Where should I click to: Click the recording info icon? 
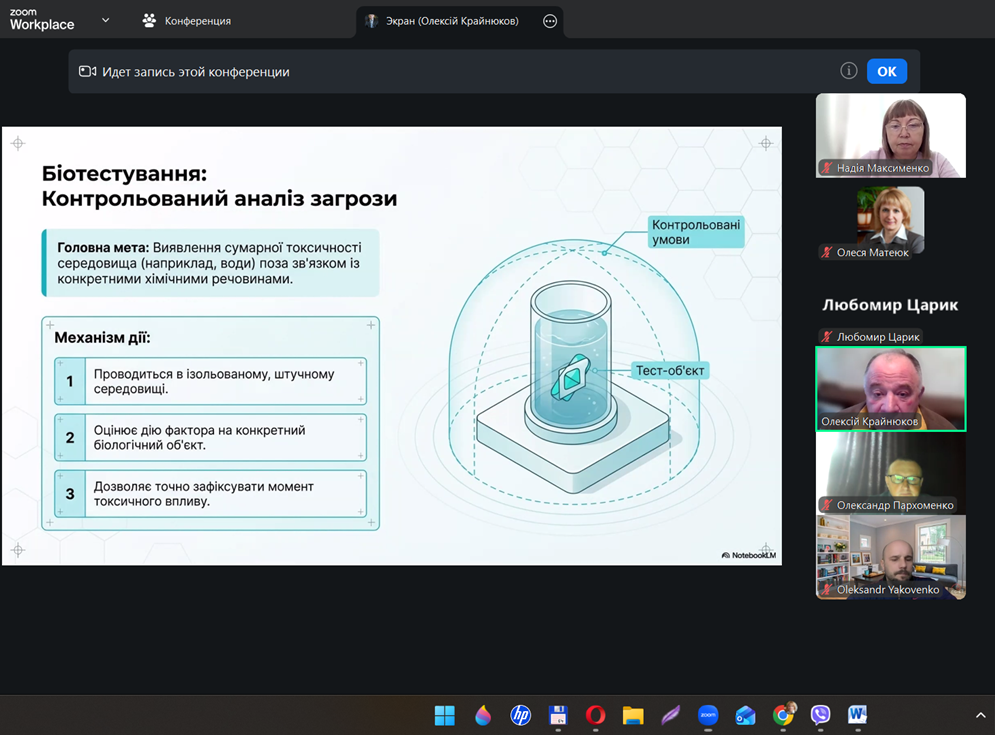pyautogui.click(x=848, y=71)
